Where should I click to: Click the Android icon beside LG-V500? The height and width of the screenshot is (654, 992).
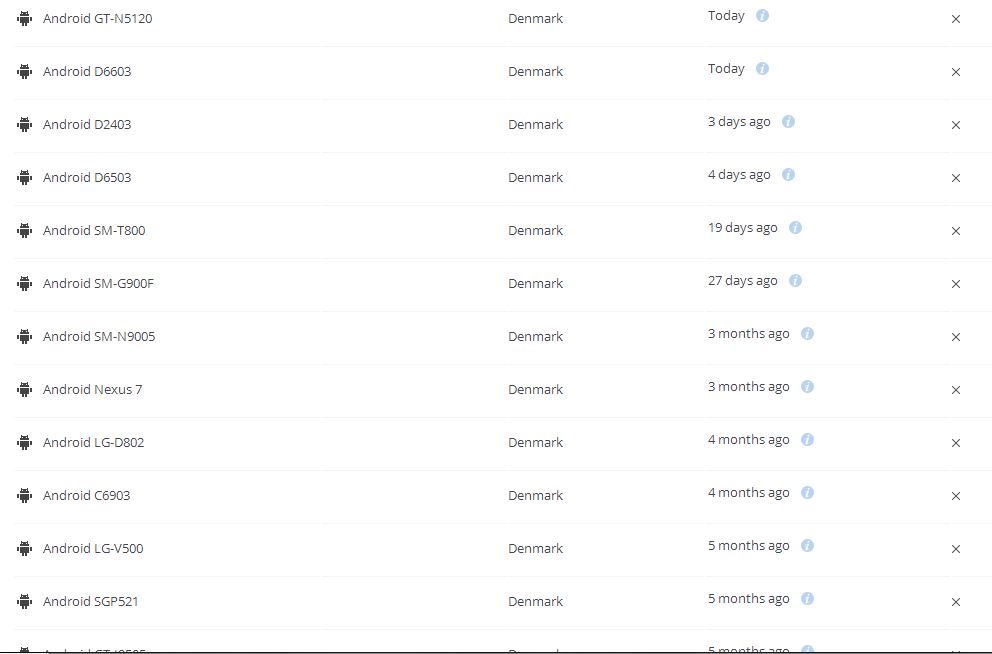click(x=25, y=548)
